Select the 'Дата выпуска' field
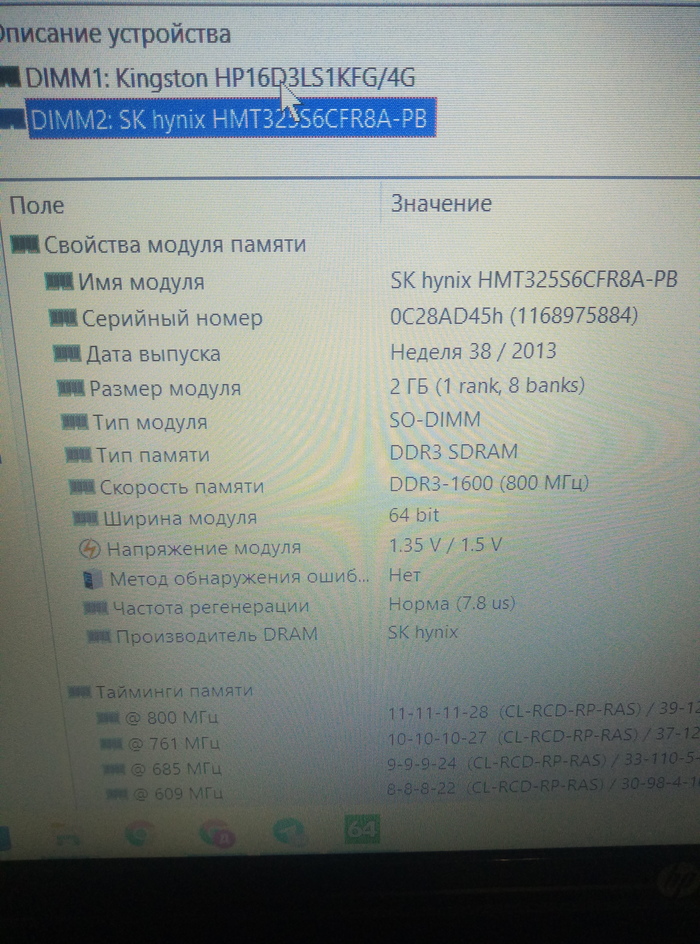The image size is (700, 944). tap(153, 353)
